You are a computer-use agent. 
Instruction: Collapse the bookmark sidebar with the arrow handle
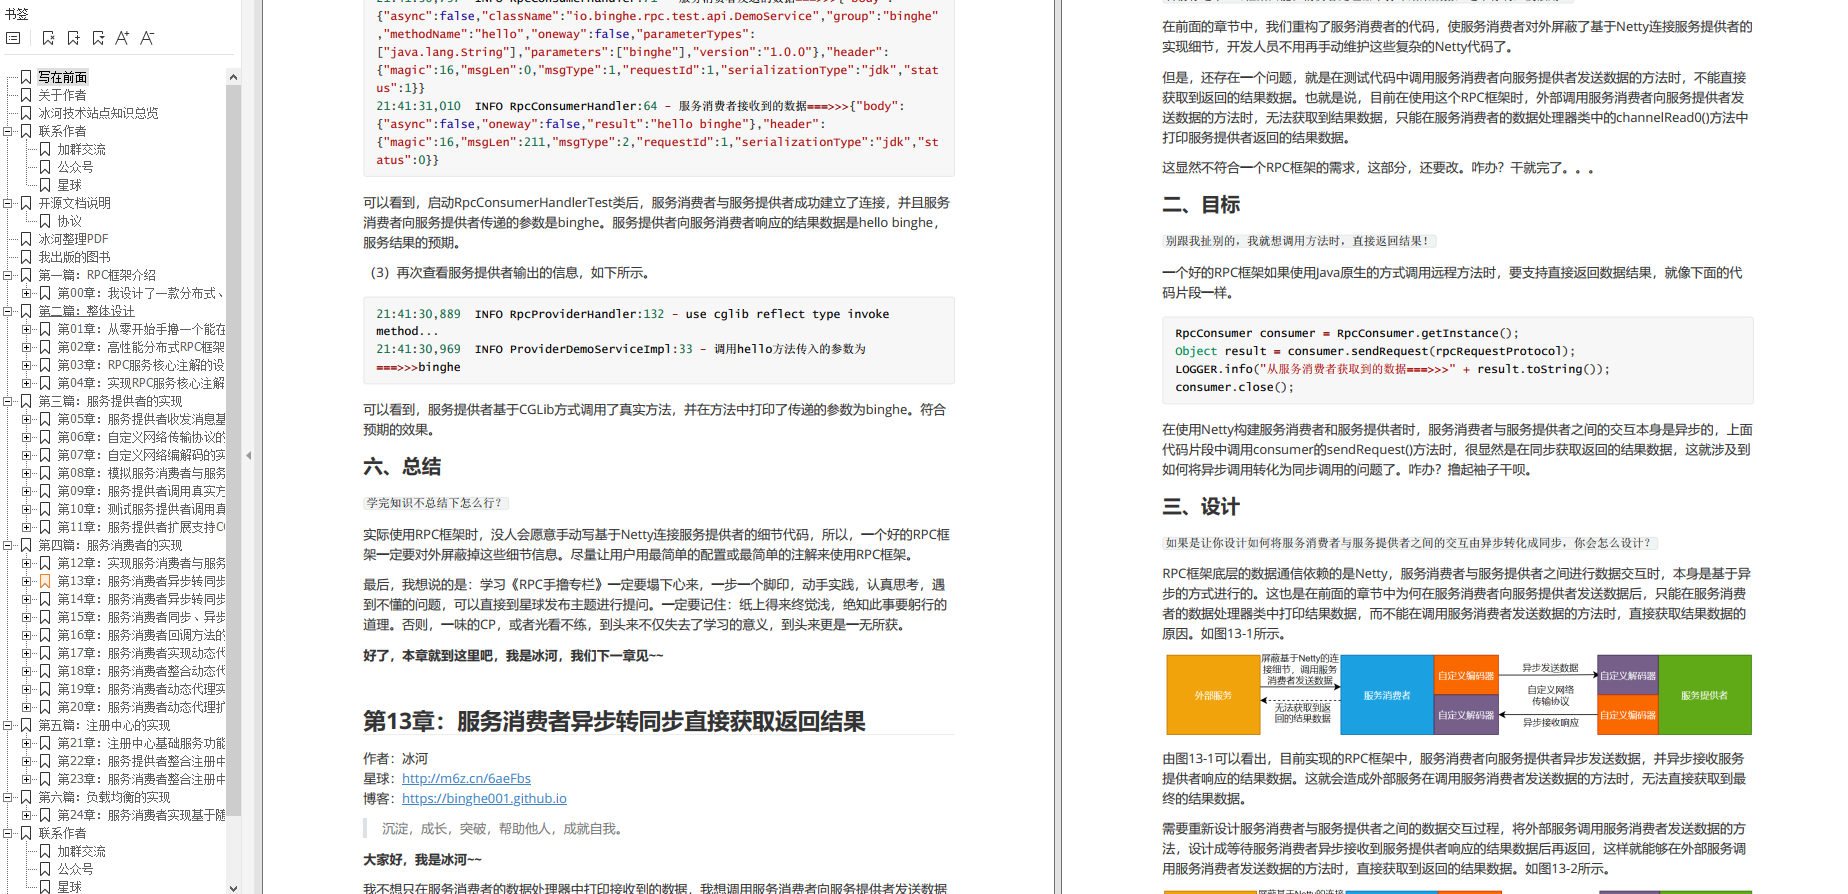click(248, 456)
